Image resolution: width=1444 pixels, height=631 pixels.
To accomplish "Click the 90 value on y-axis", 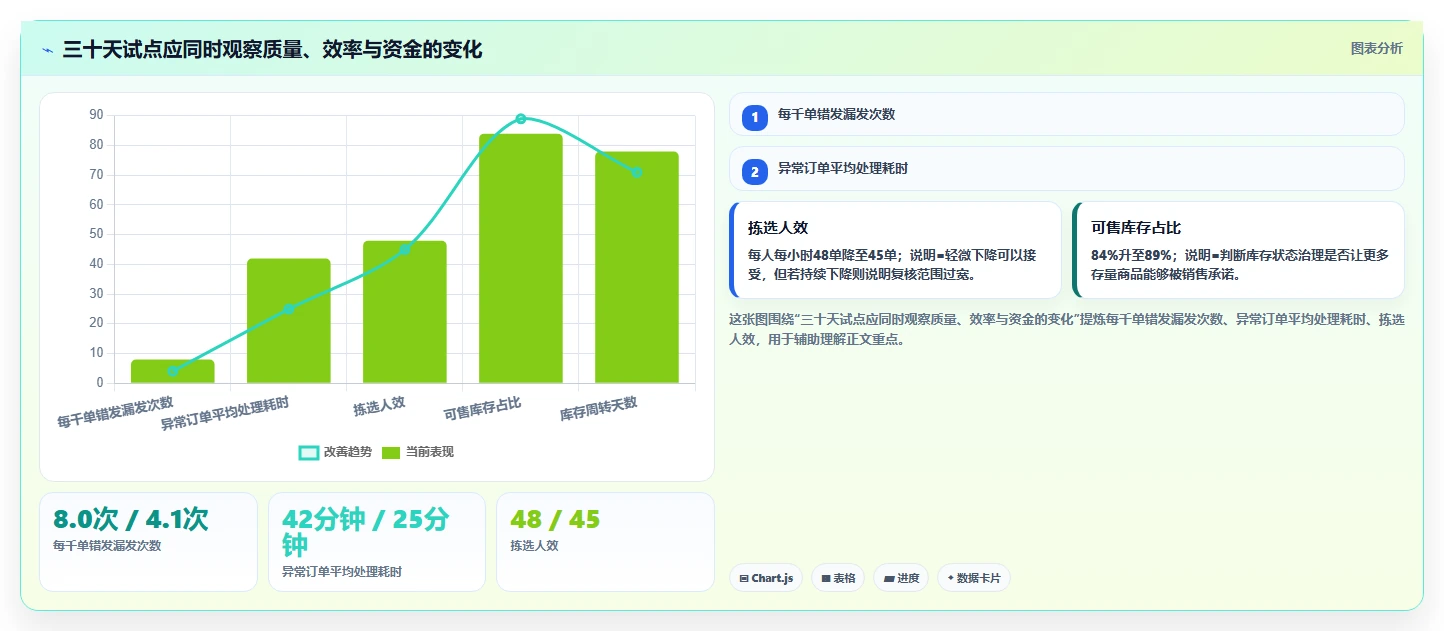I will [x=96, y=115].
